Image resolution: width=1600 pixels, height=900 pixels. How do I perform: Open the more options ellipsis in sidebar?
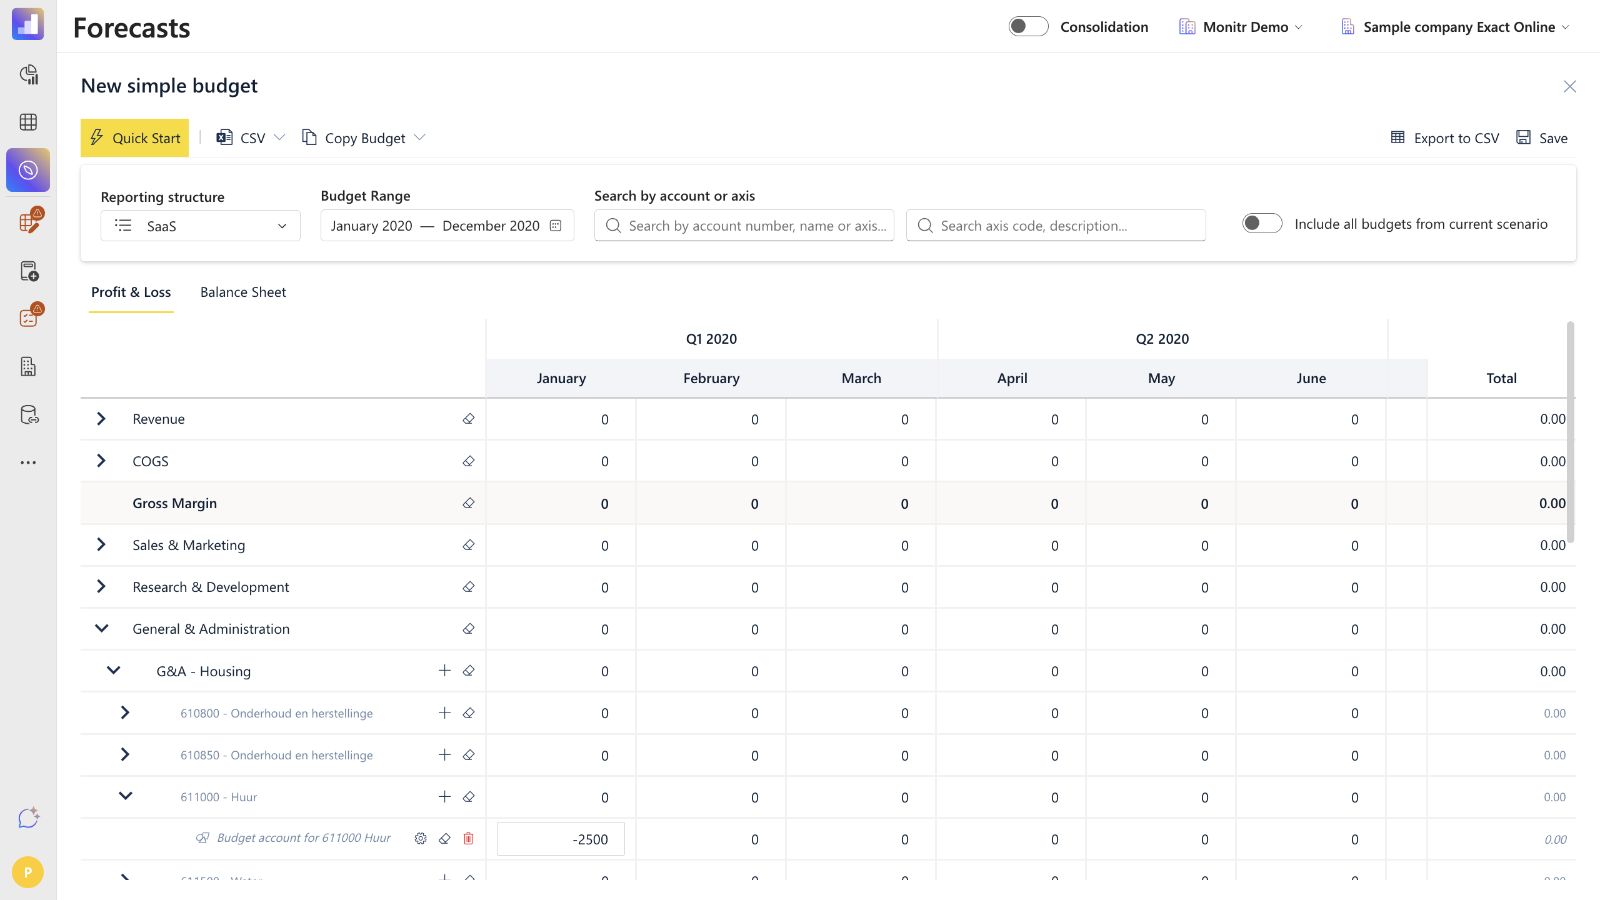28,462
